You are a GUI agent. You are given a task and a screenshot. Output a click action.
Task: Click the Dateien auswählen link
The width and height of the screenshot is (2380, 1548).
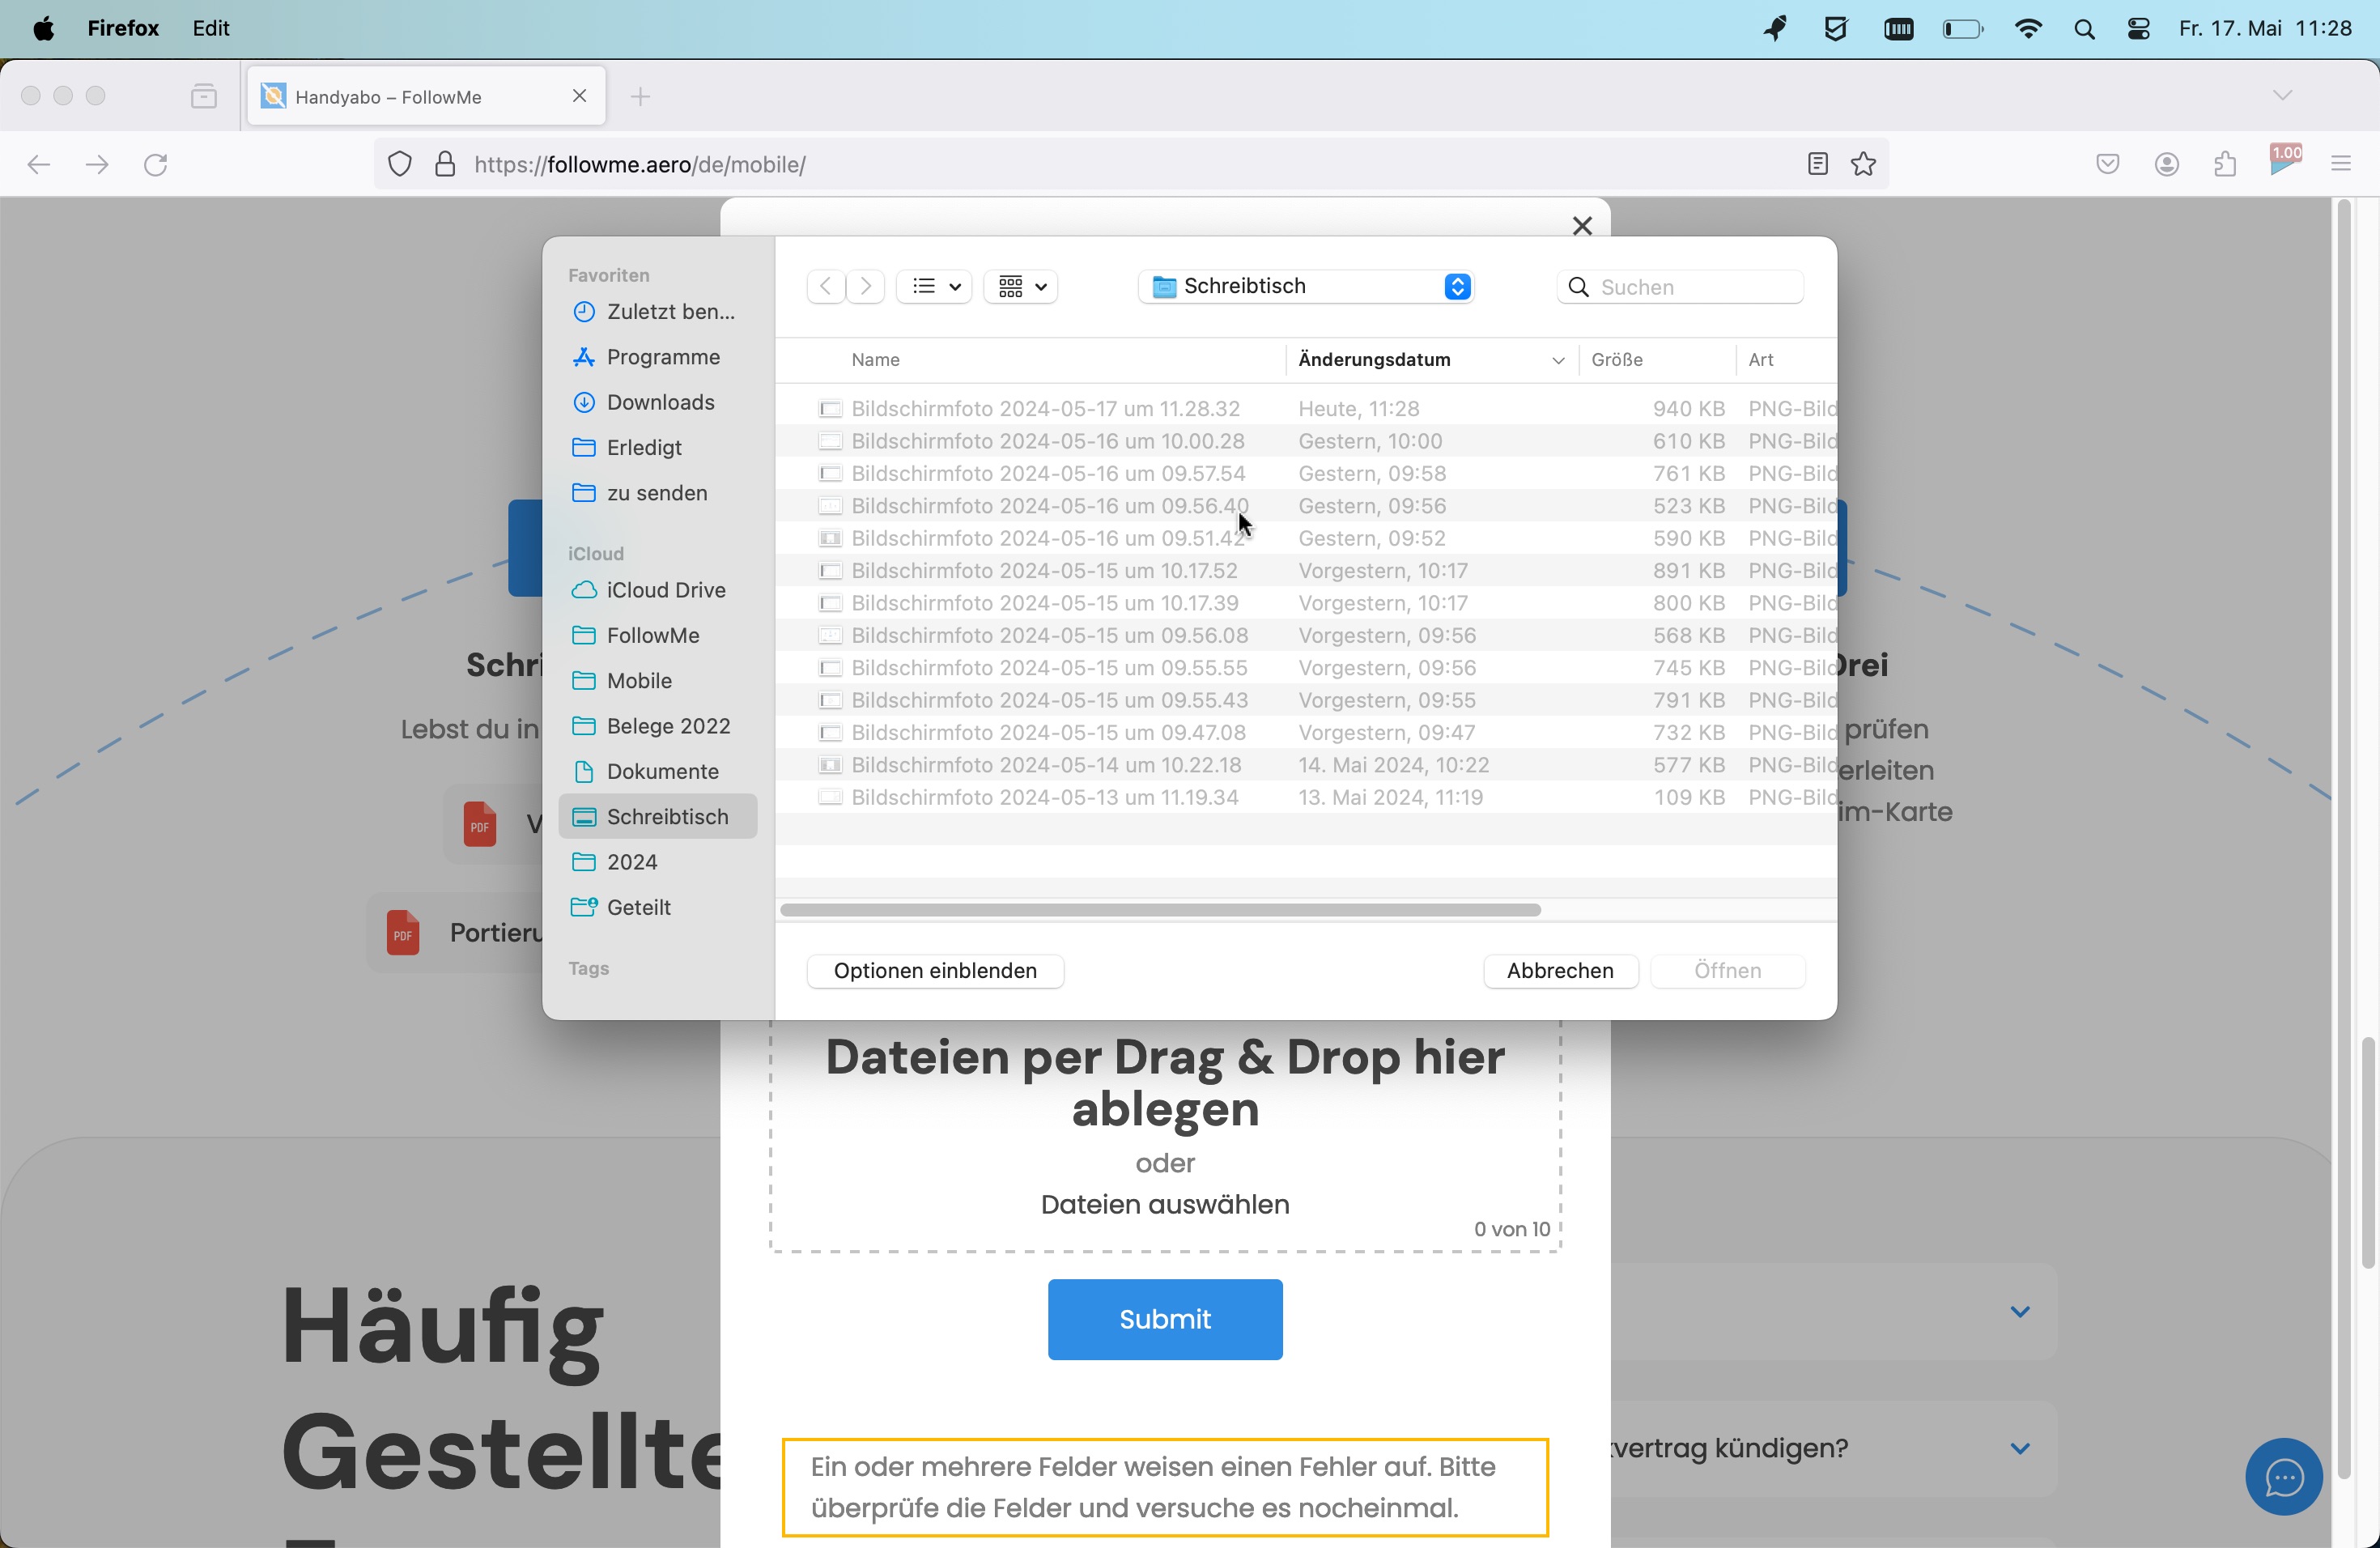click(x=1165, y=1204)
